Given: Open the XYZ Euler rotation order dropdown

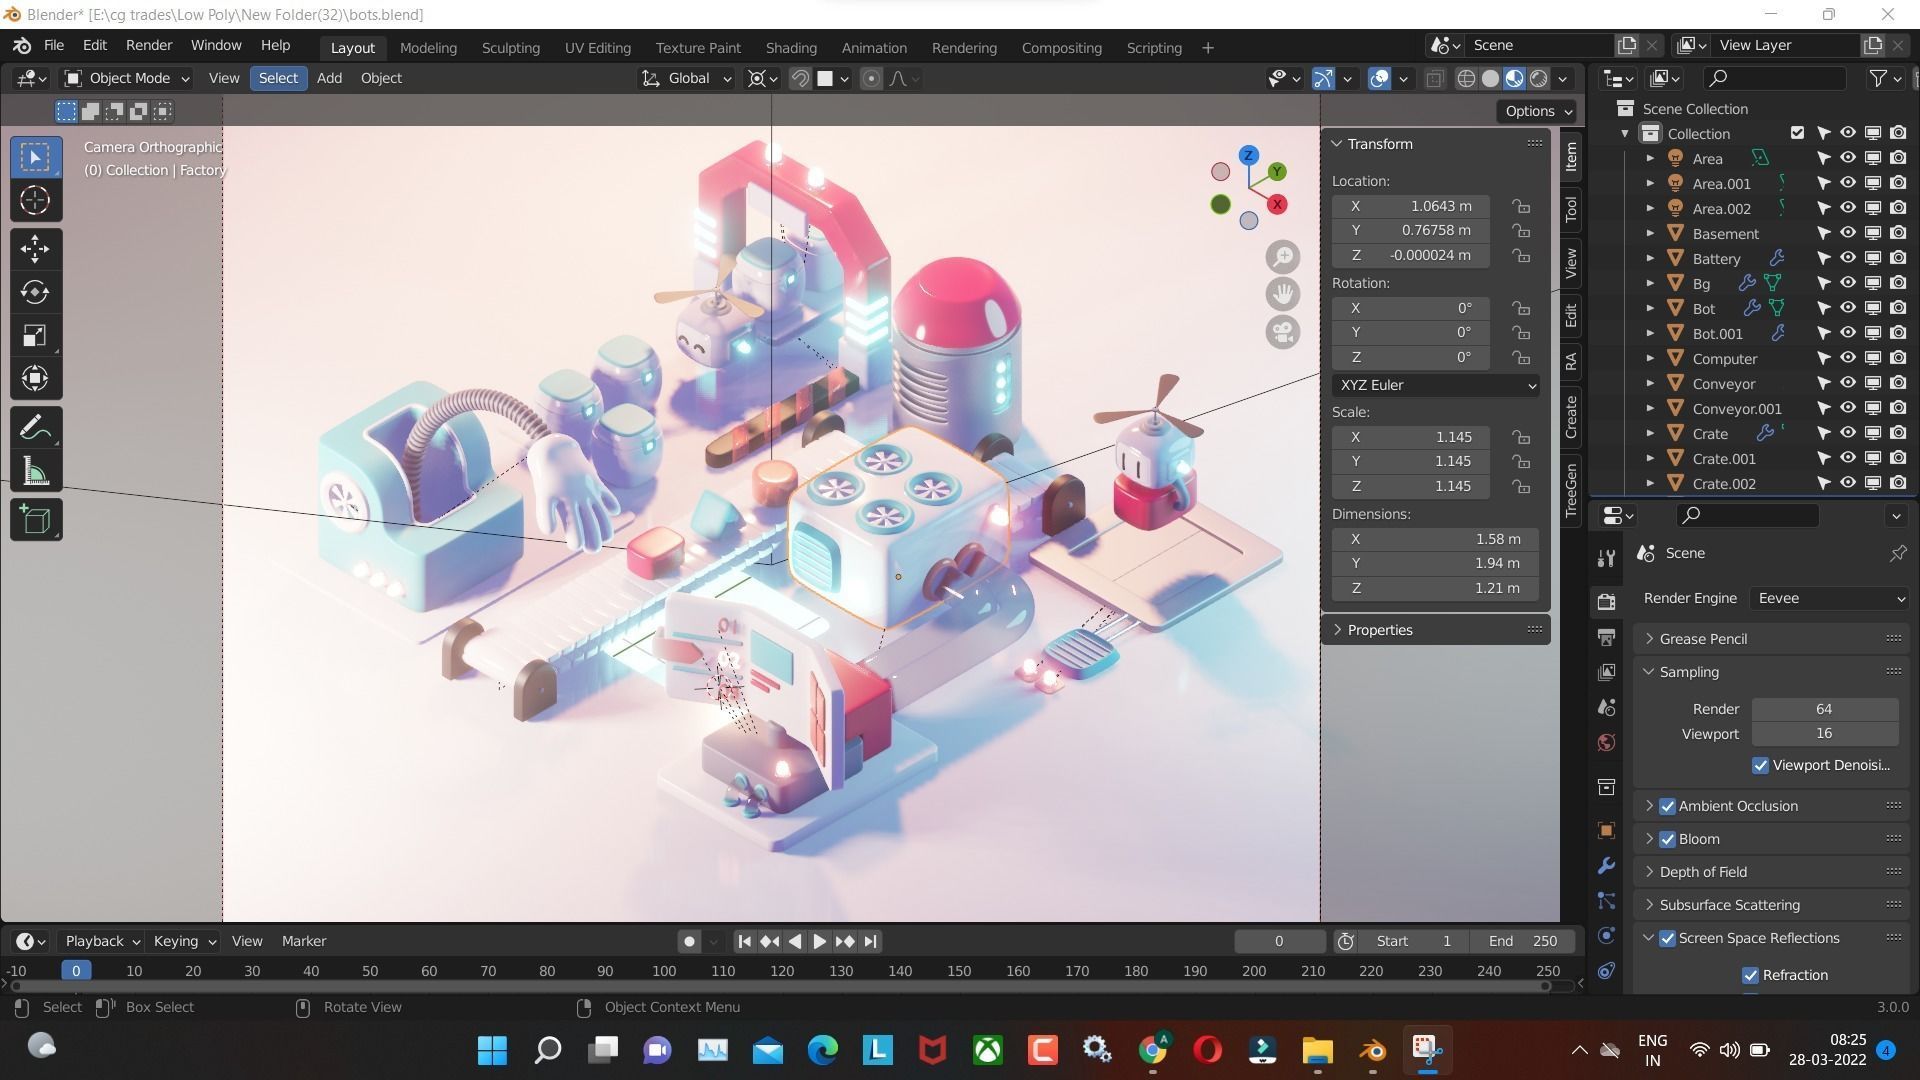Looking at the screenshot, I should 1435,385.
